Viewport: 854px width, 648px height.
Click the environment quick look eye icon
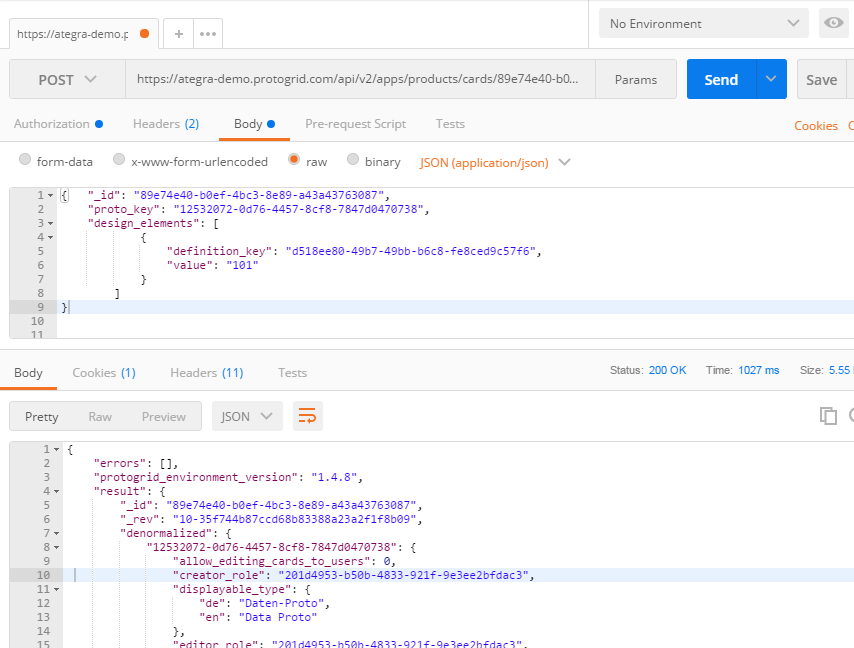[x=833, y=23]
